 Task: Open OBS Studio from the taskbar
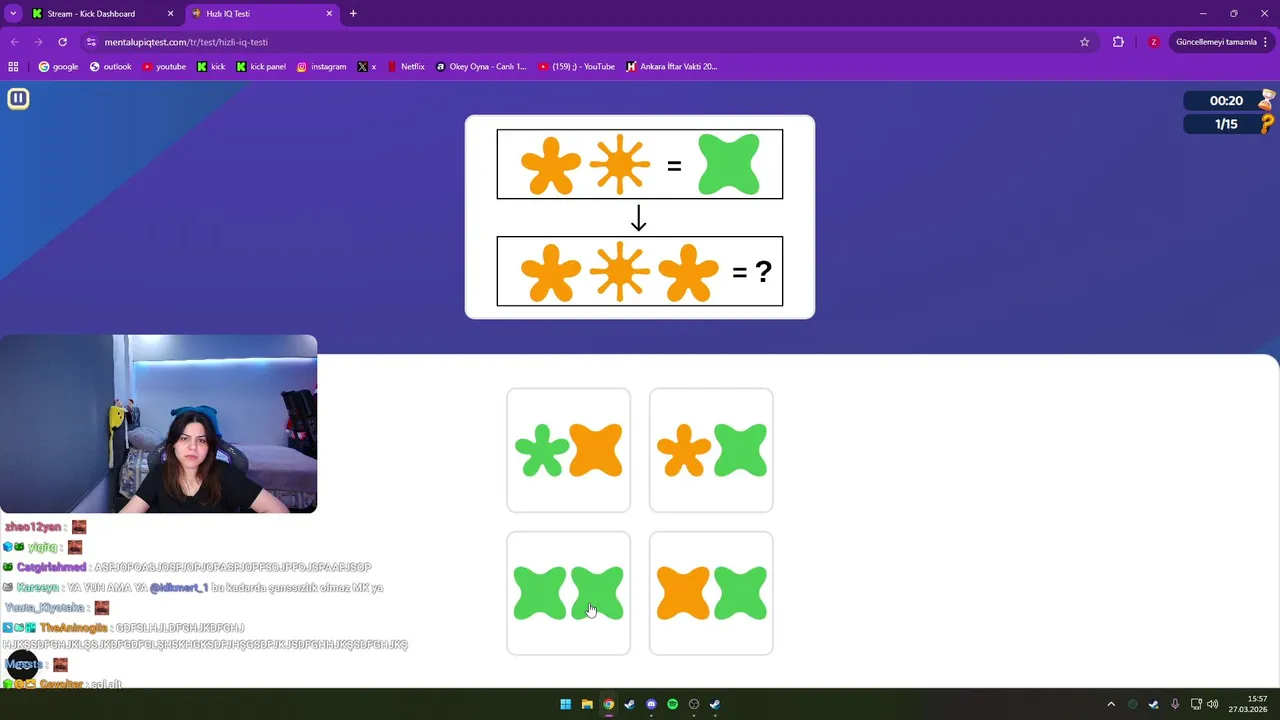point(694,704)
